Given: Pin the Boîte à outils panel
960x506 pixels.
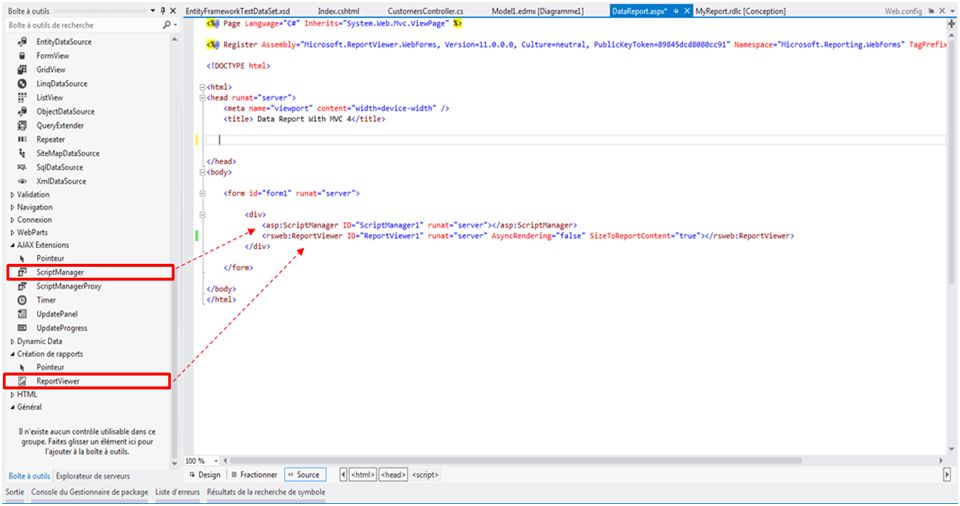Looking at the screenshot, I should (x=162, y=10).
